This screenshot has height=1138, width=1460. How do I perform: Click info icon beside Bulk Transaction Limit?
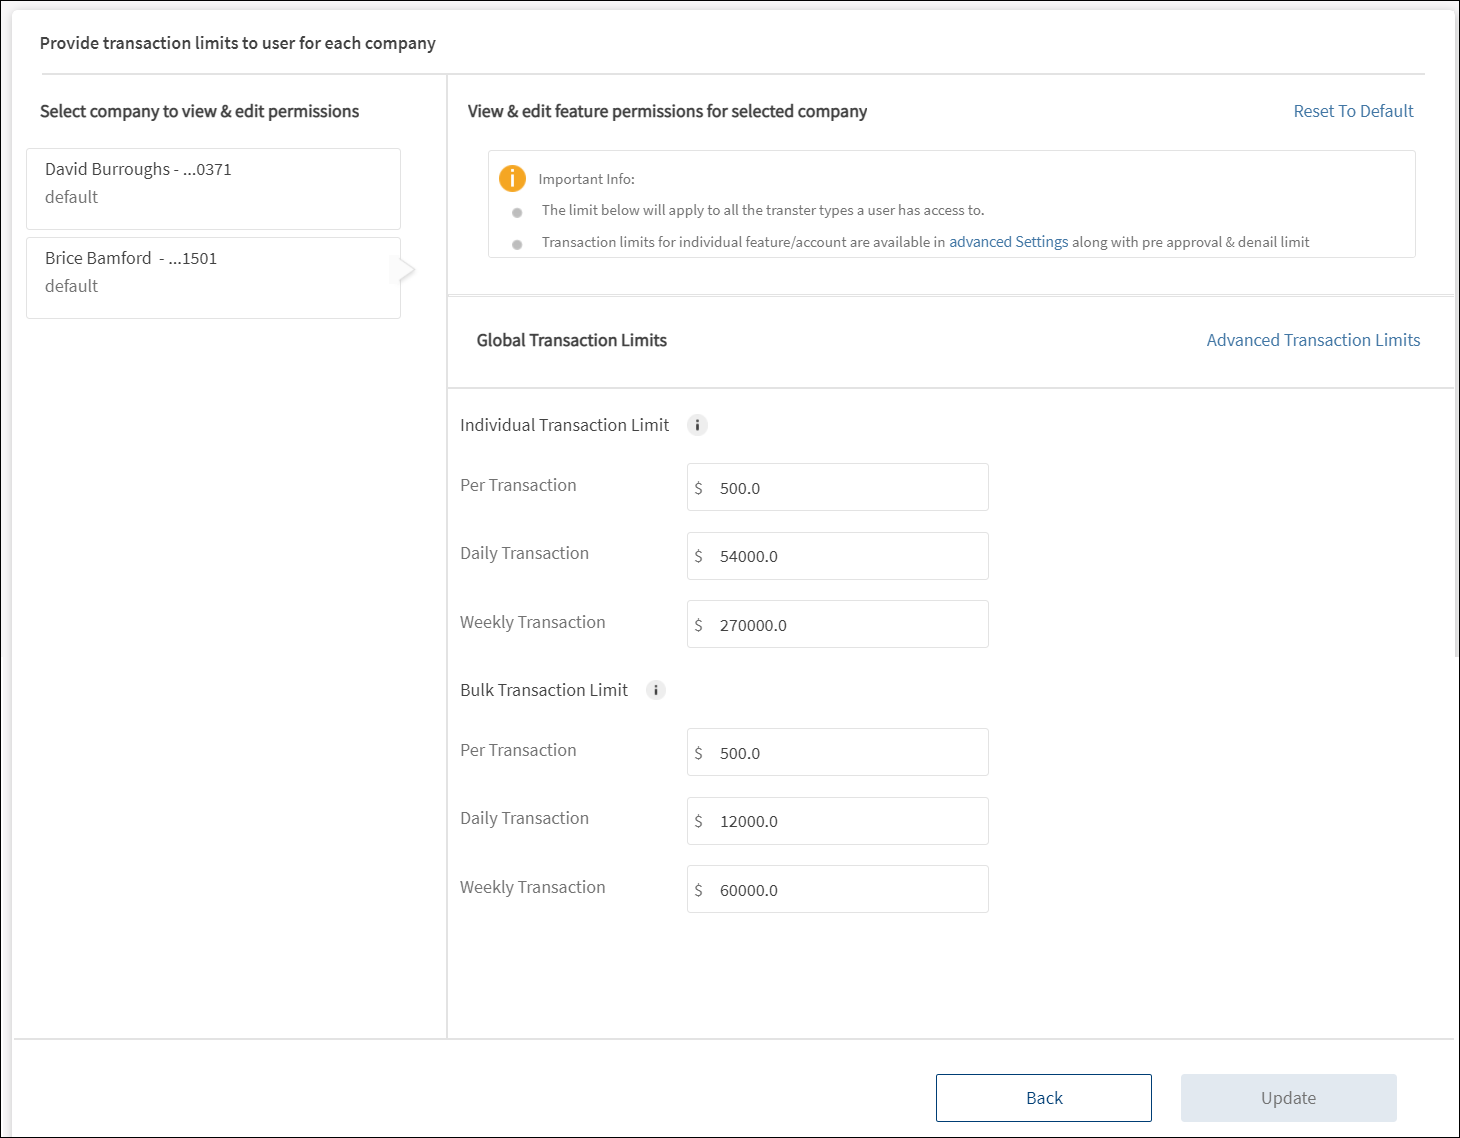656,690
